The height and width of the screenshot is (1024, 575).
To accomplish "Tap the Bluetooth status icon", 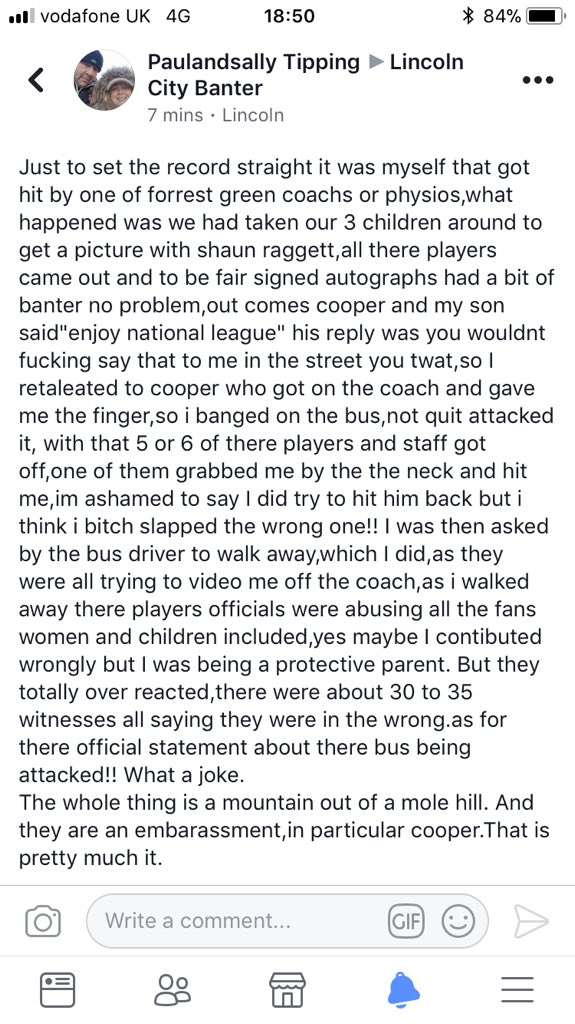I will click(x=467, y=16).
